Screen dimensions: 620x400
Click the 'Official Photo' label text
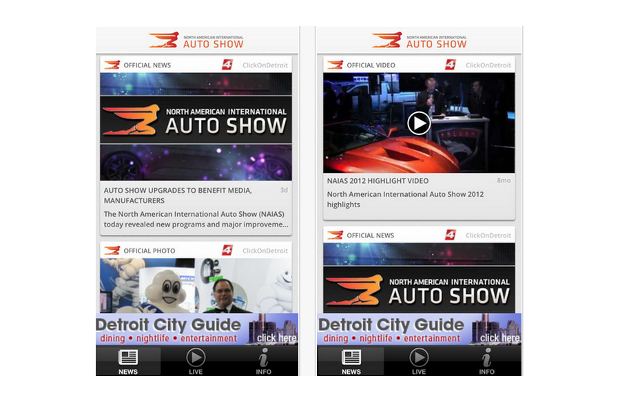(149, 251)
